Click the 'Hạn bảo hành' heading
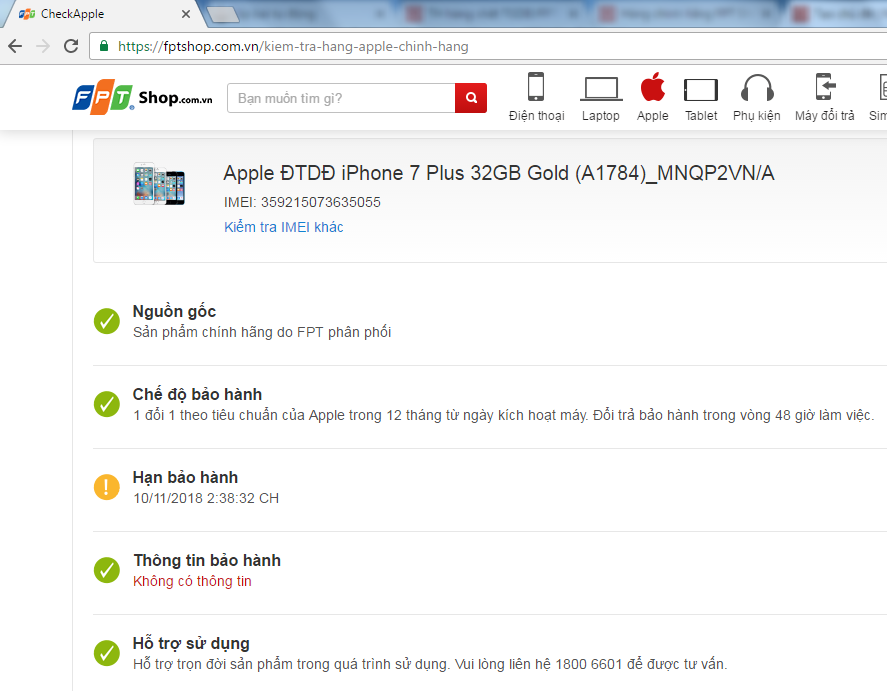Screen dimensions: 887x691 185,477
